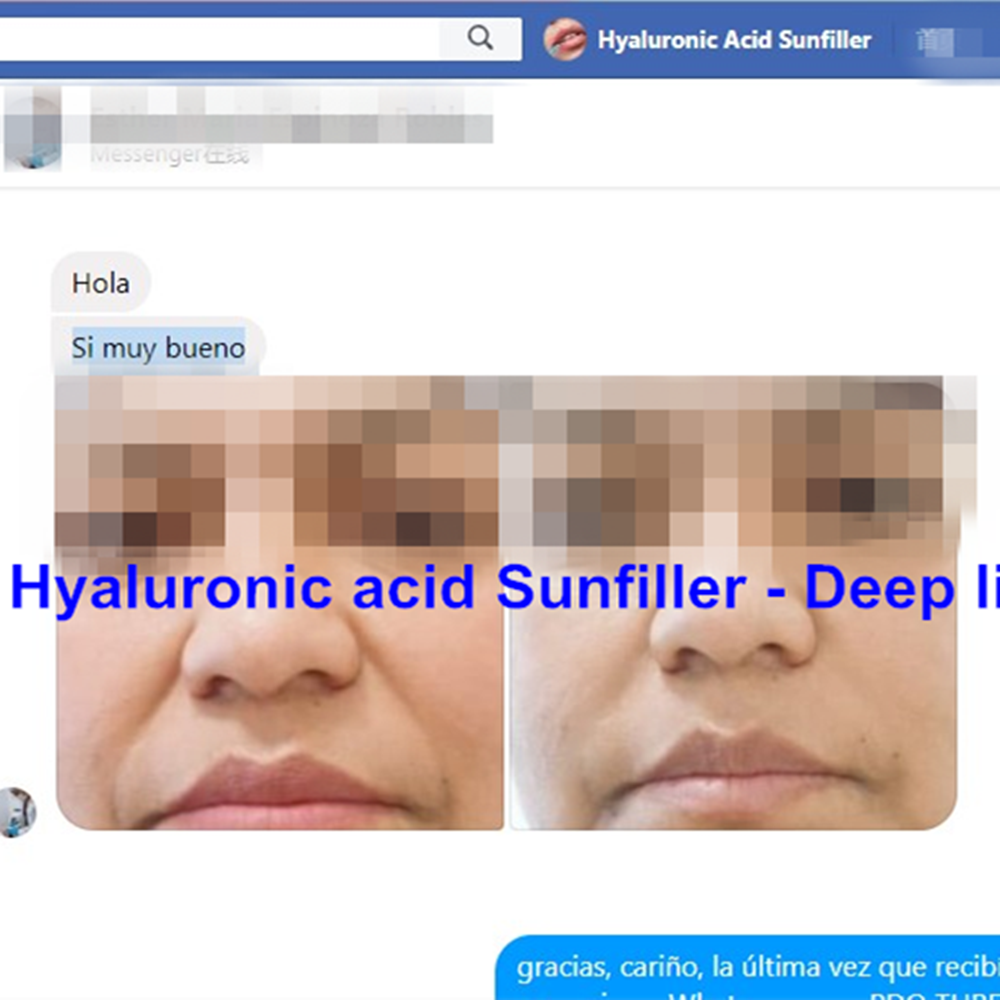The height and width of the screenshot is (1000, 1000).
Task: Click the 'Hola' message bubble
Action: [101, 283]
